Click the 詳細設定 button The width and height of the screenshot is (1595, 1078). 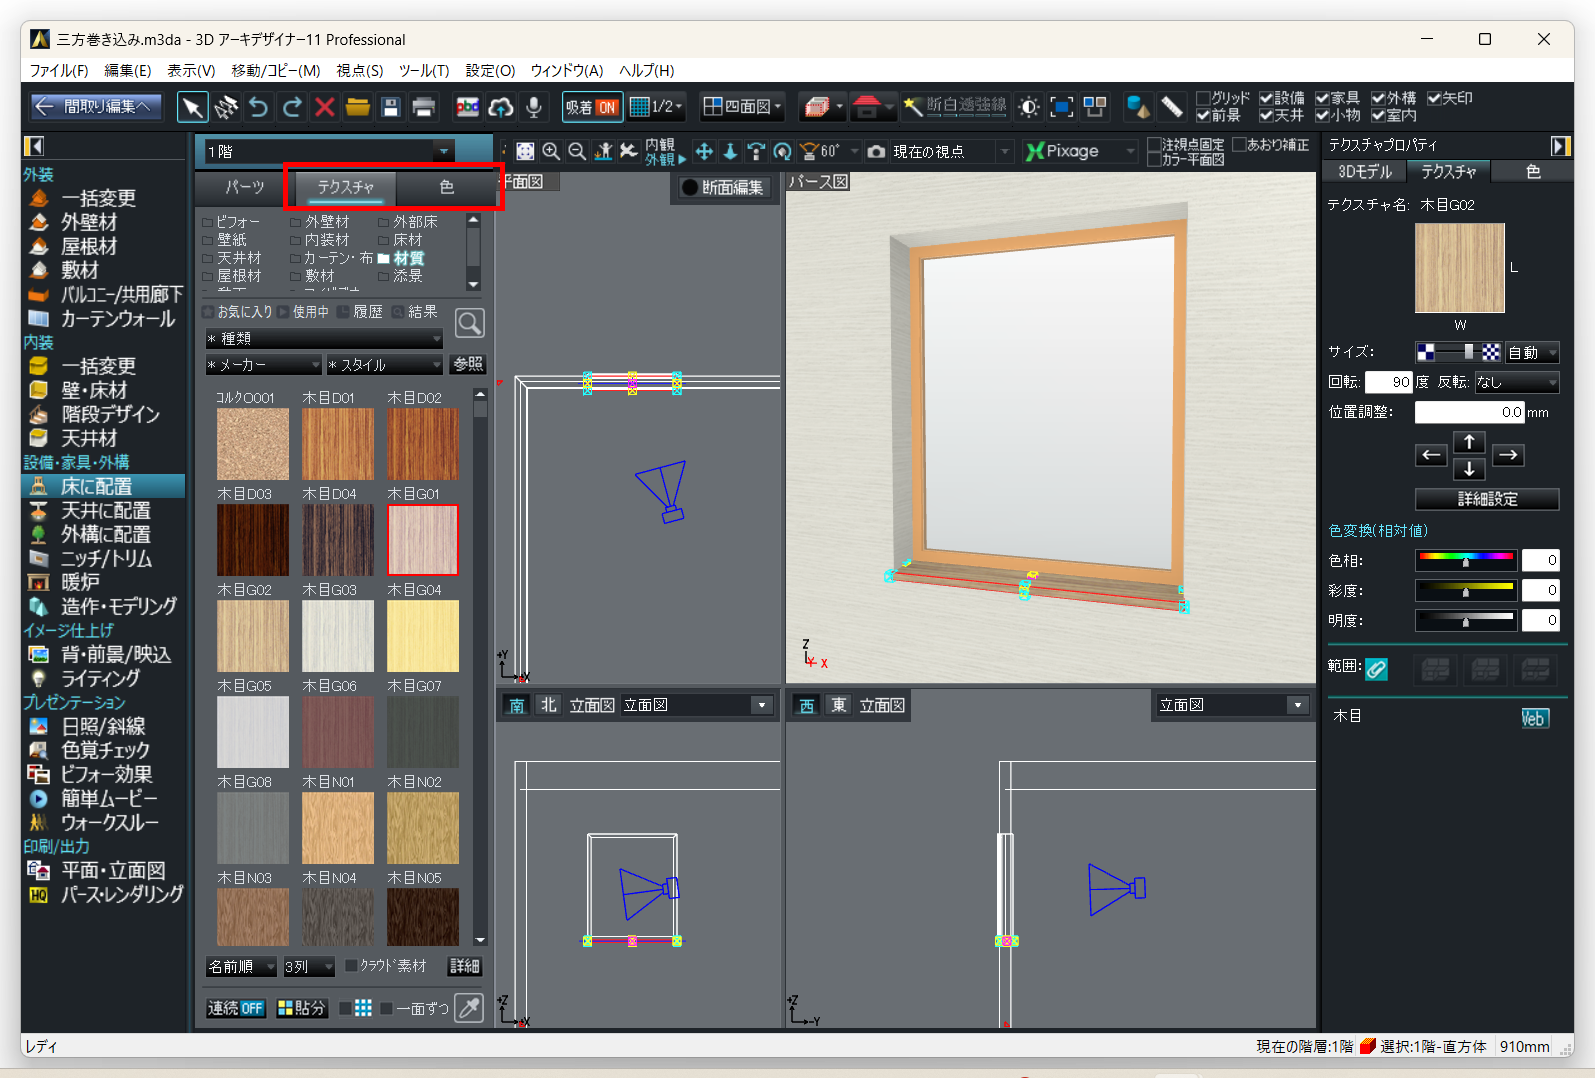pyautogui.click(x=1486, y=499)
